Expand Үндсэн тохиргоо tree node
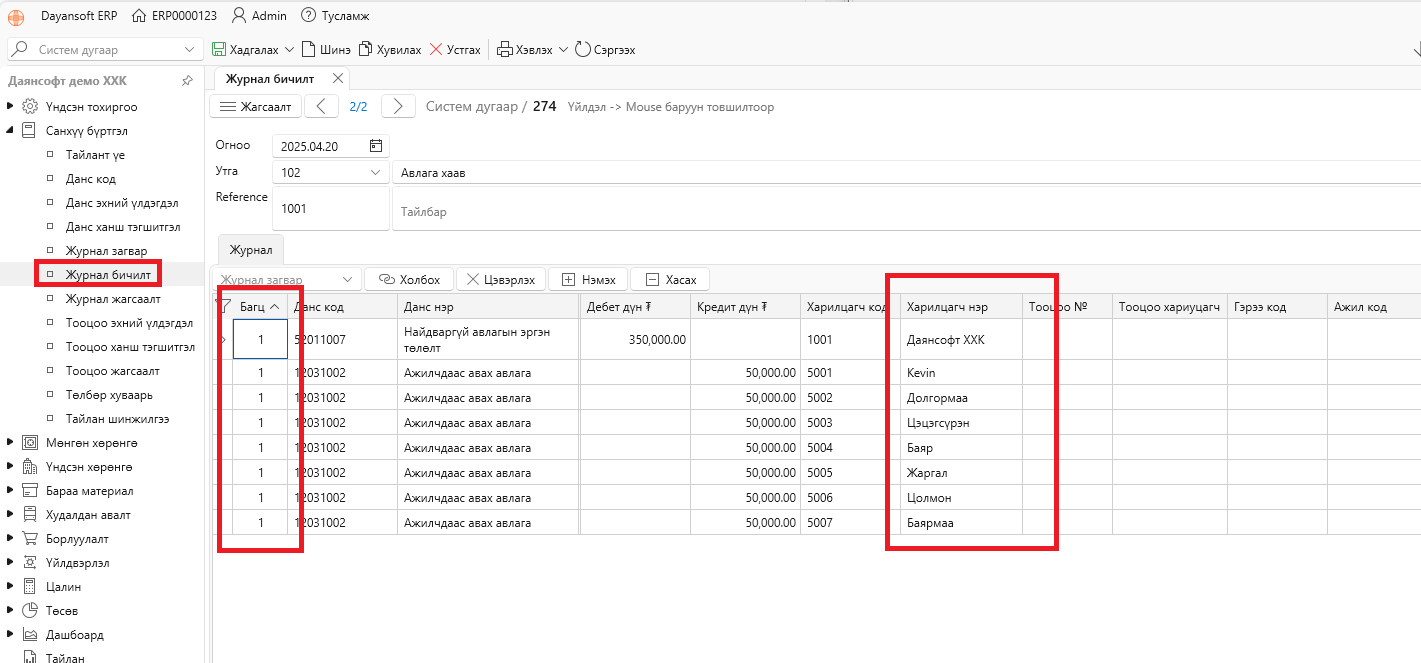 [11, 106]
